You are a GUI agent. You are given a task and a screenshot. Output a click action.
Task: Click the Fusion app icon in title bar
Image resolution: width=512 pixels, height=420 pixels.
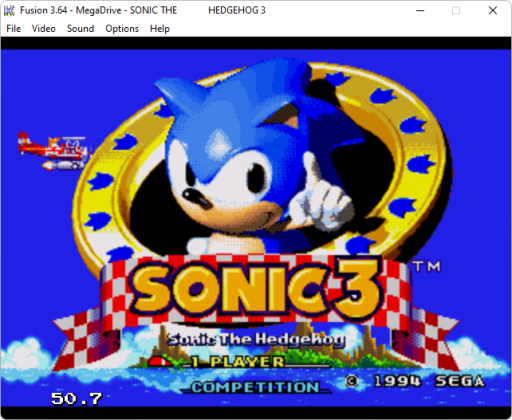click(9, 11)
